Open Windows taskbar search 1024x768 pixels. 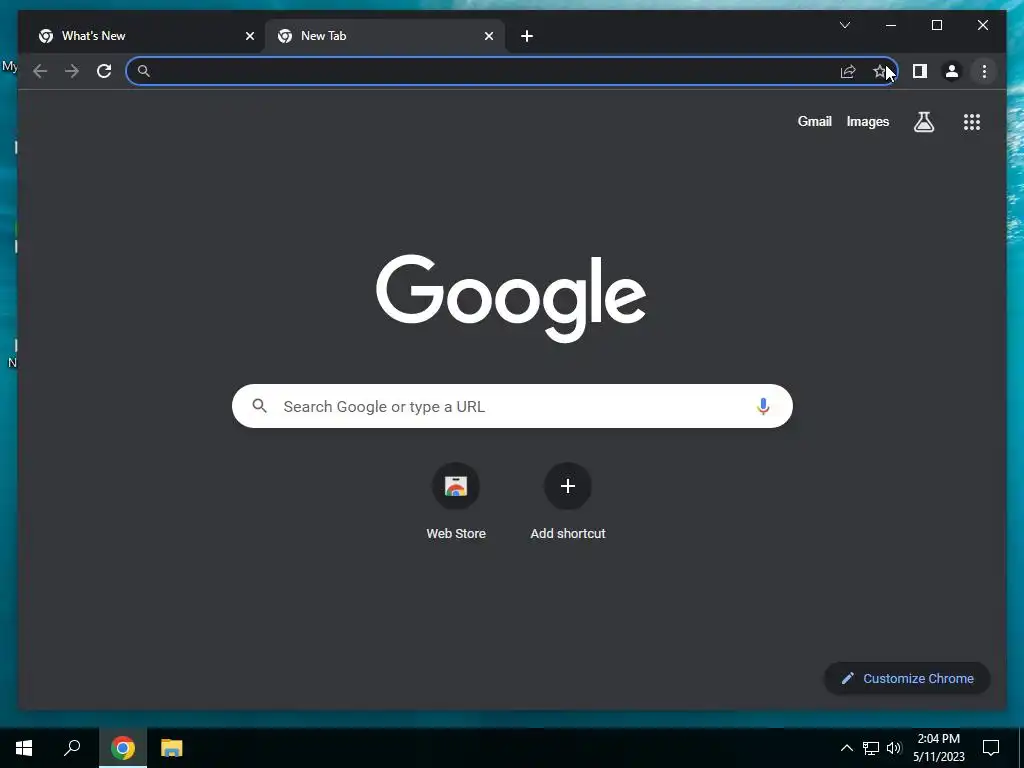[x=72, y=748]
